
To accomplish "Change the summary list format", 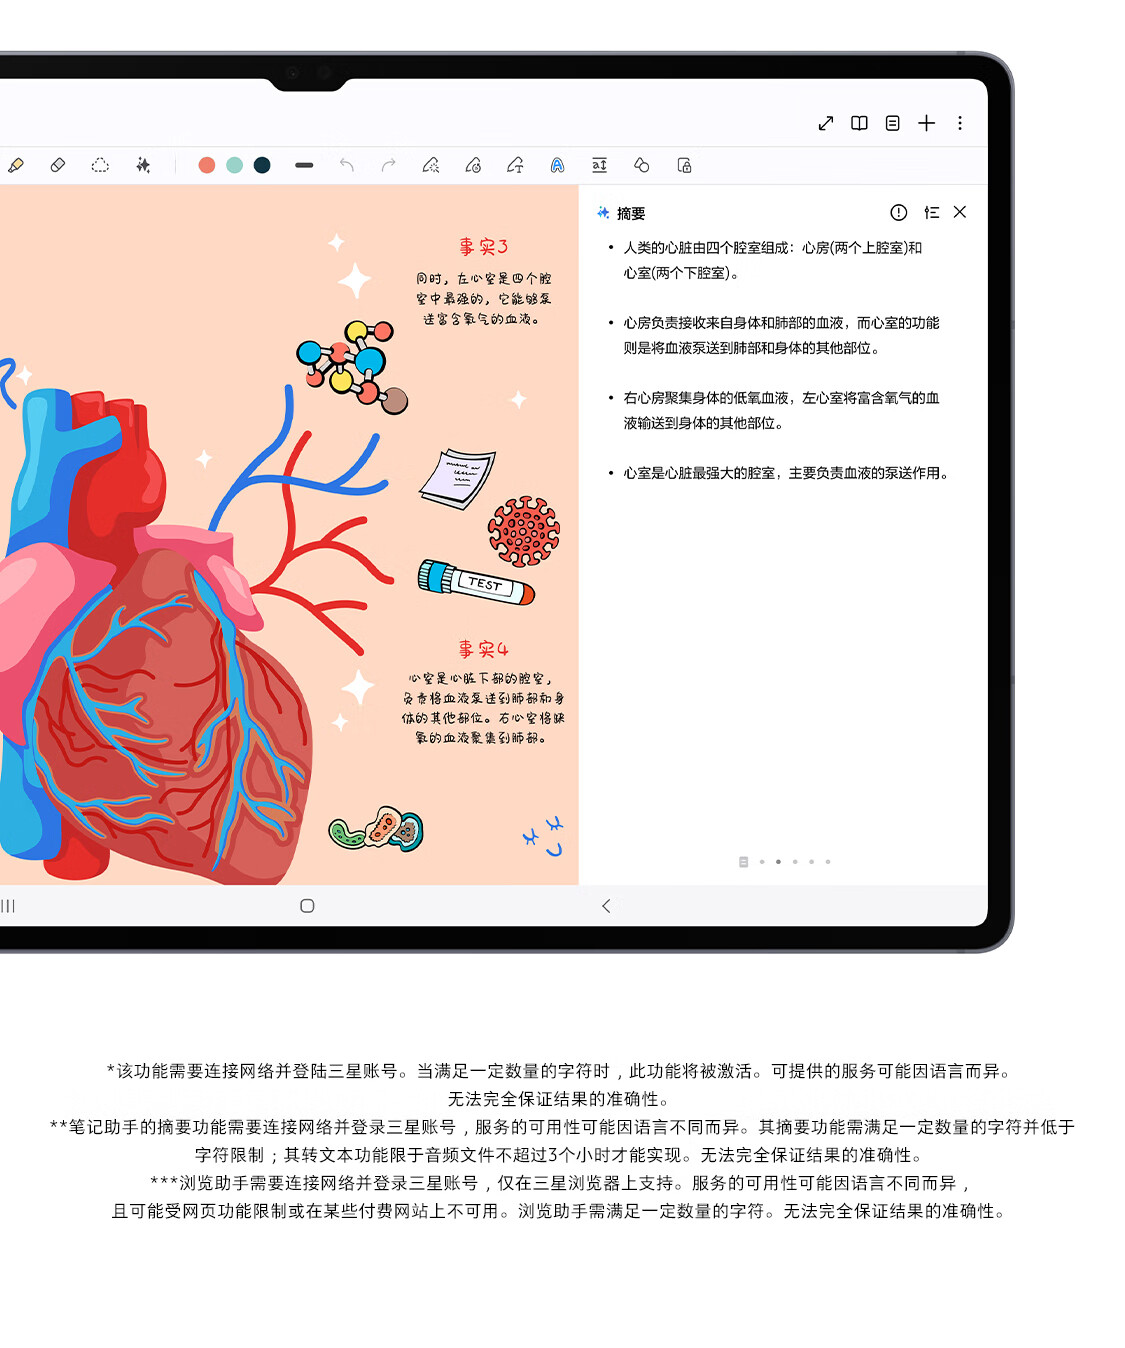I will 932,212.
